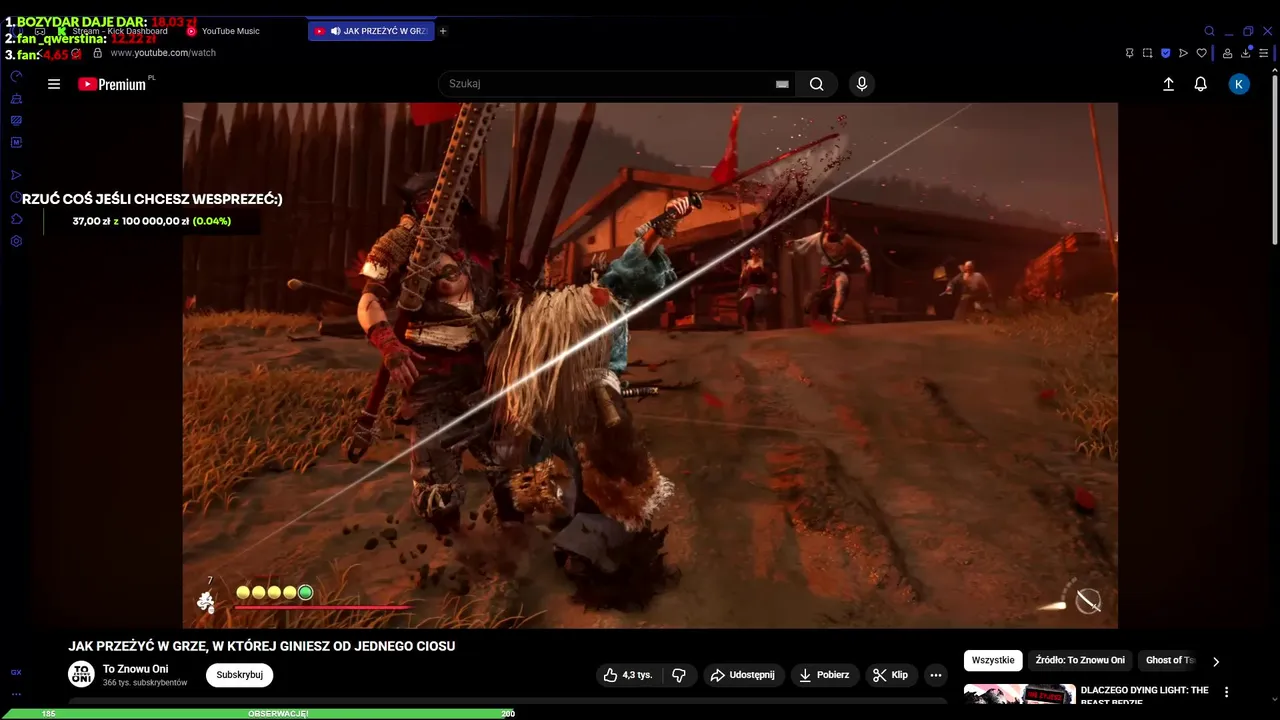The height and width of the screenshot is (720, 1280).
Task: Open a new browser tab with plus
Action: pos(443,31)
